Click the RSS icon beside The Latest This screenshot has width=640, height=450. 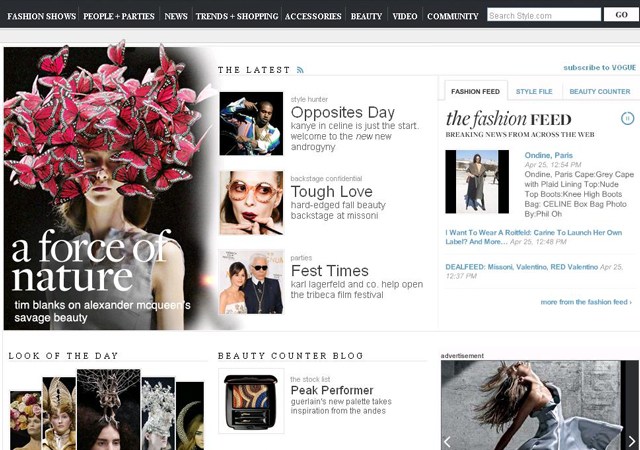(x=300, y=70)
